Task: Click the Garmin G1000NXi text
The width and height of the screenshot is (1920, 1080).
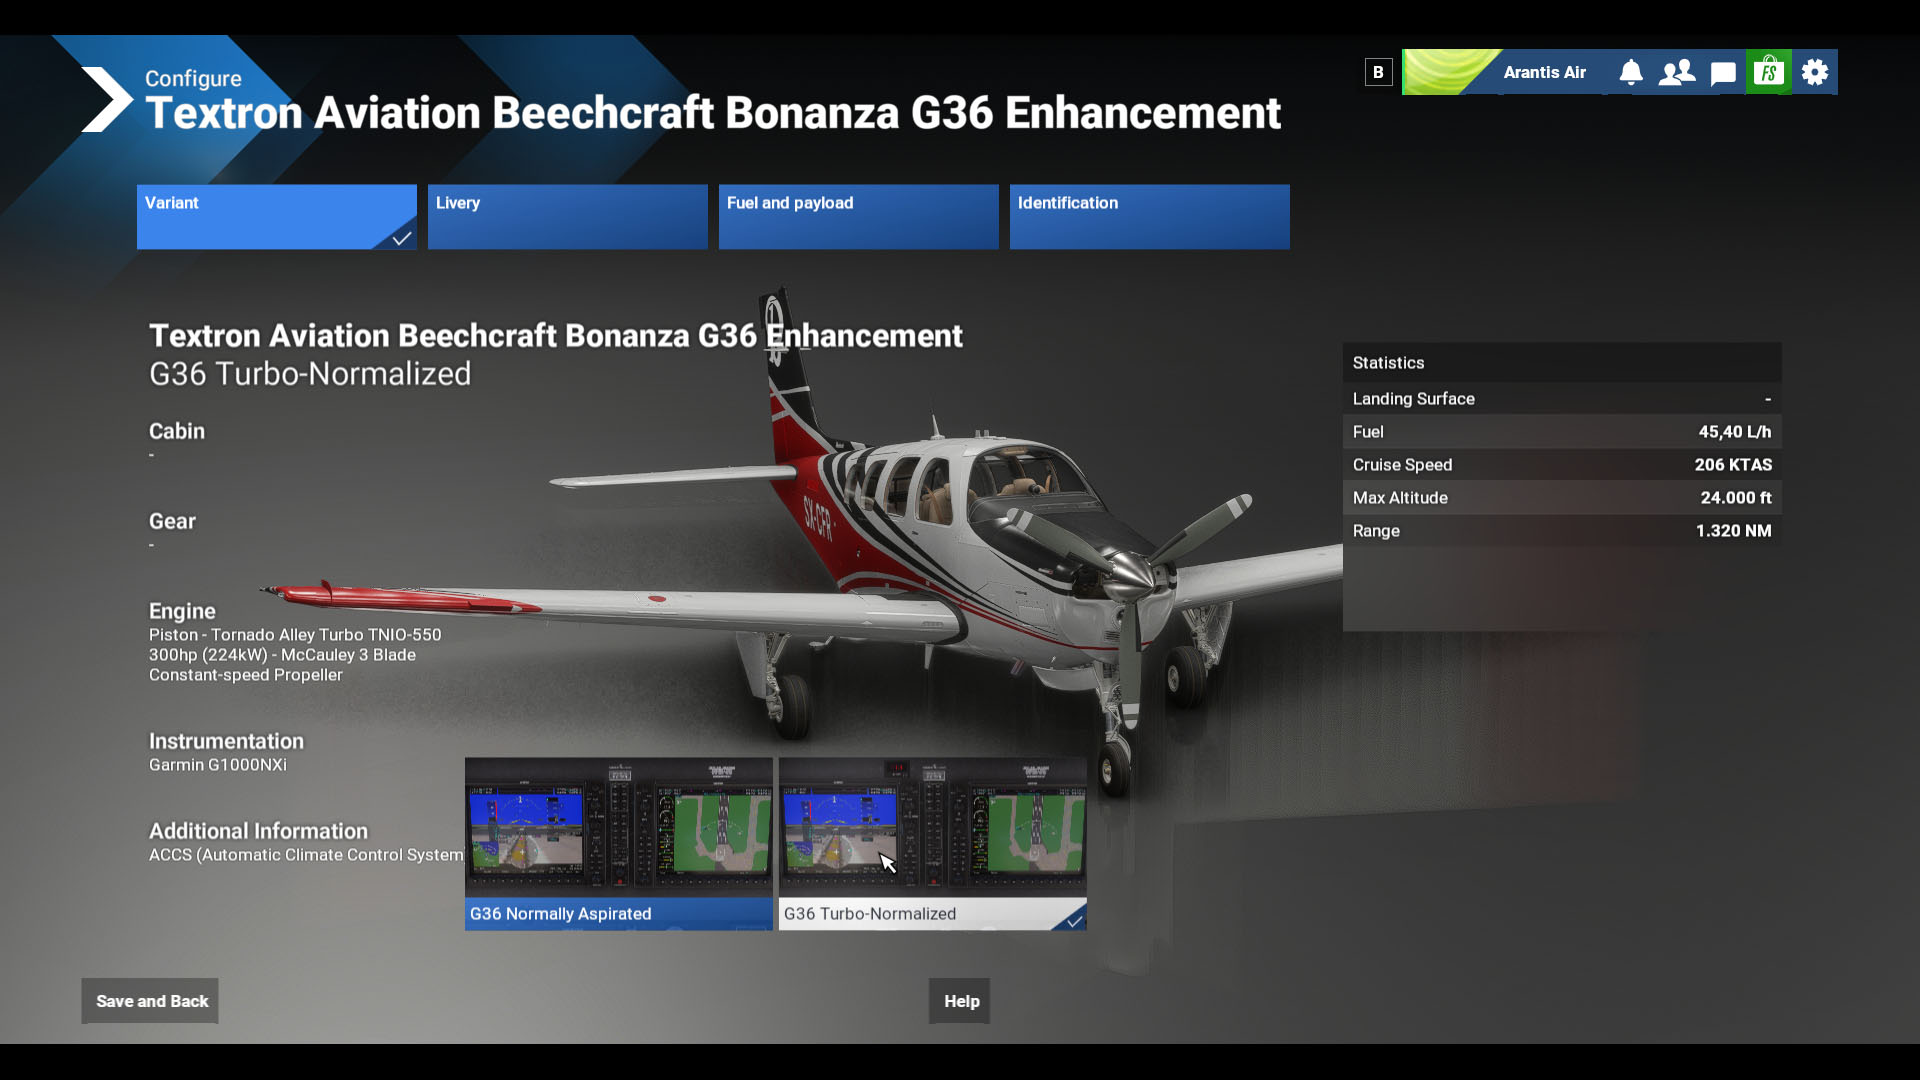Action: click(x=218, y=765)
